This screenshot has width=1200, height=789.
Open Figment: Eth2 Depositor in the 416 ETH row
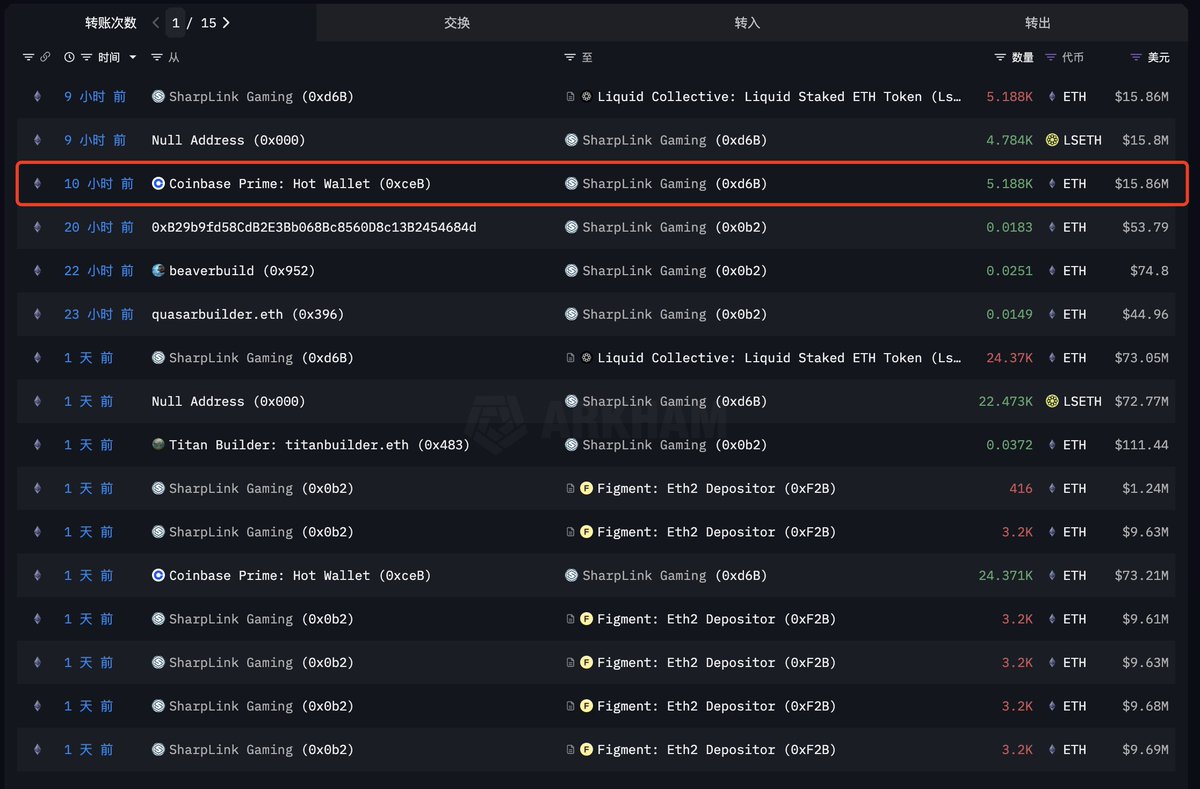tap(716, 488)
